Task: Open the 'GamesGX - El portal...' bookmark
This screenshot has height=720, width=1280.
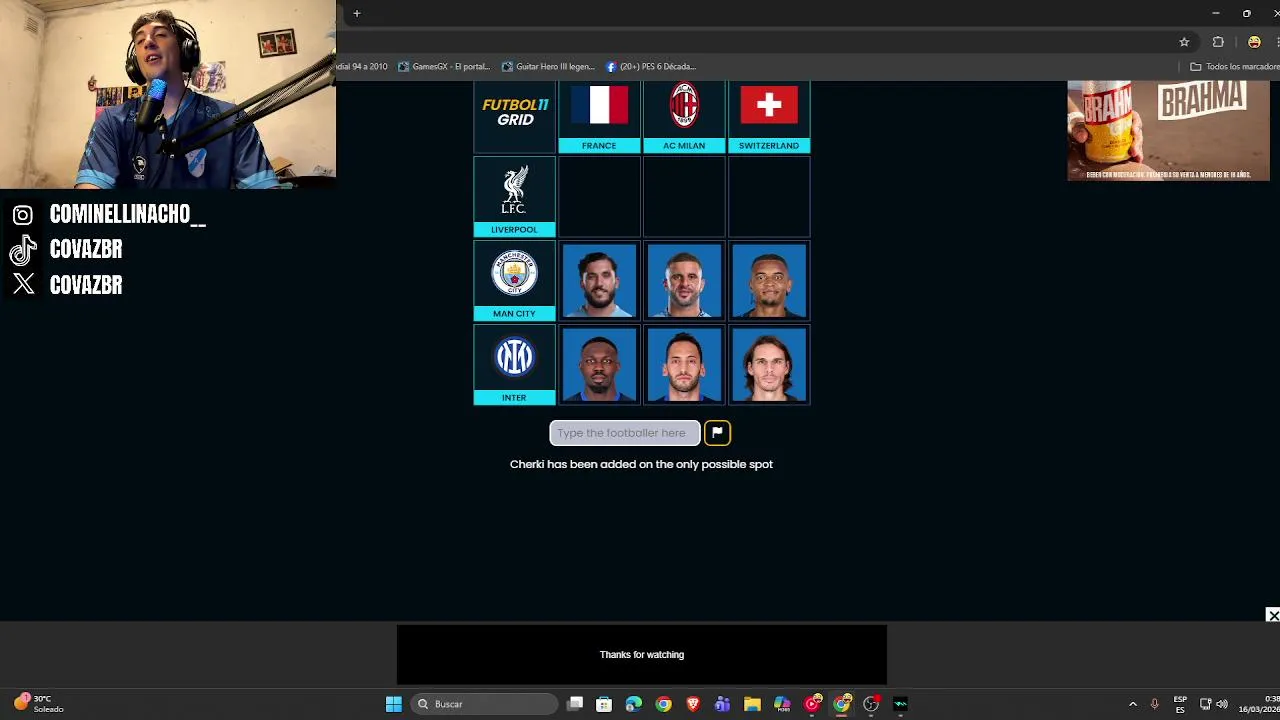Action: pos(444,66)
